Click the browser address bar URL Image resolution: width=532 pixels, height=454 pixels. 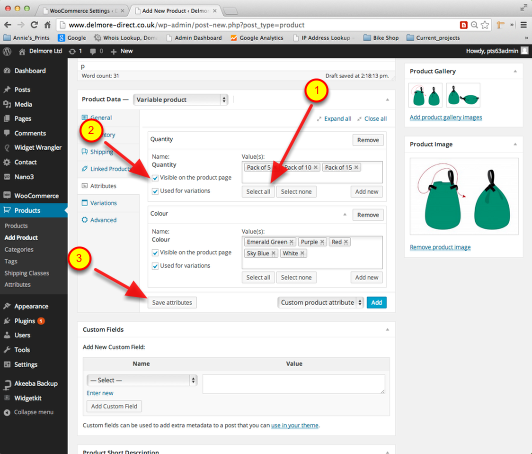click(x=186, y=25)
